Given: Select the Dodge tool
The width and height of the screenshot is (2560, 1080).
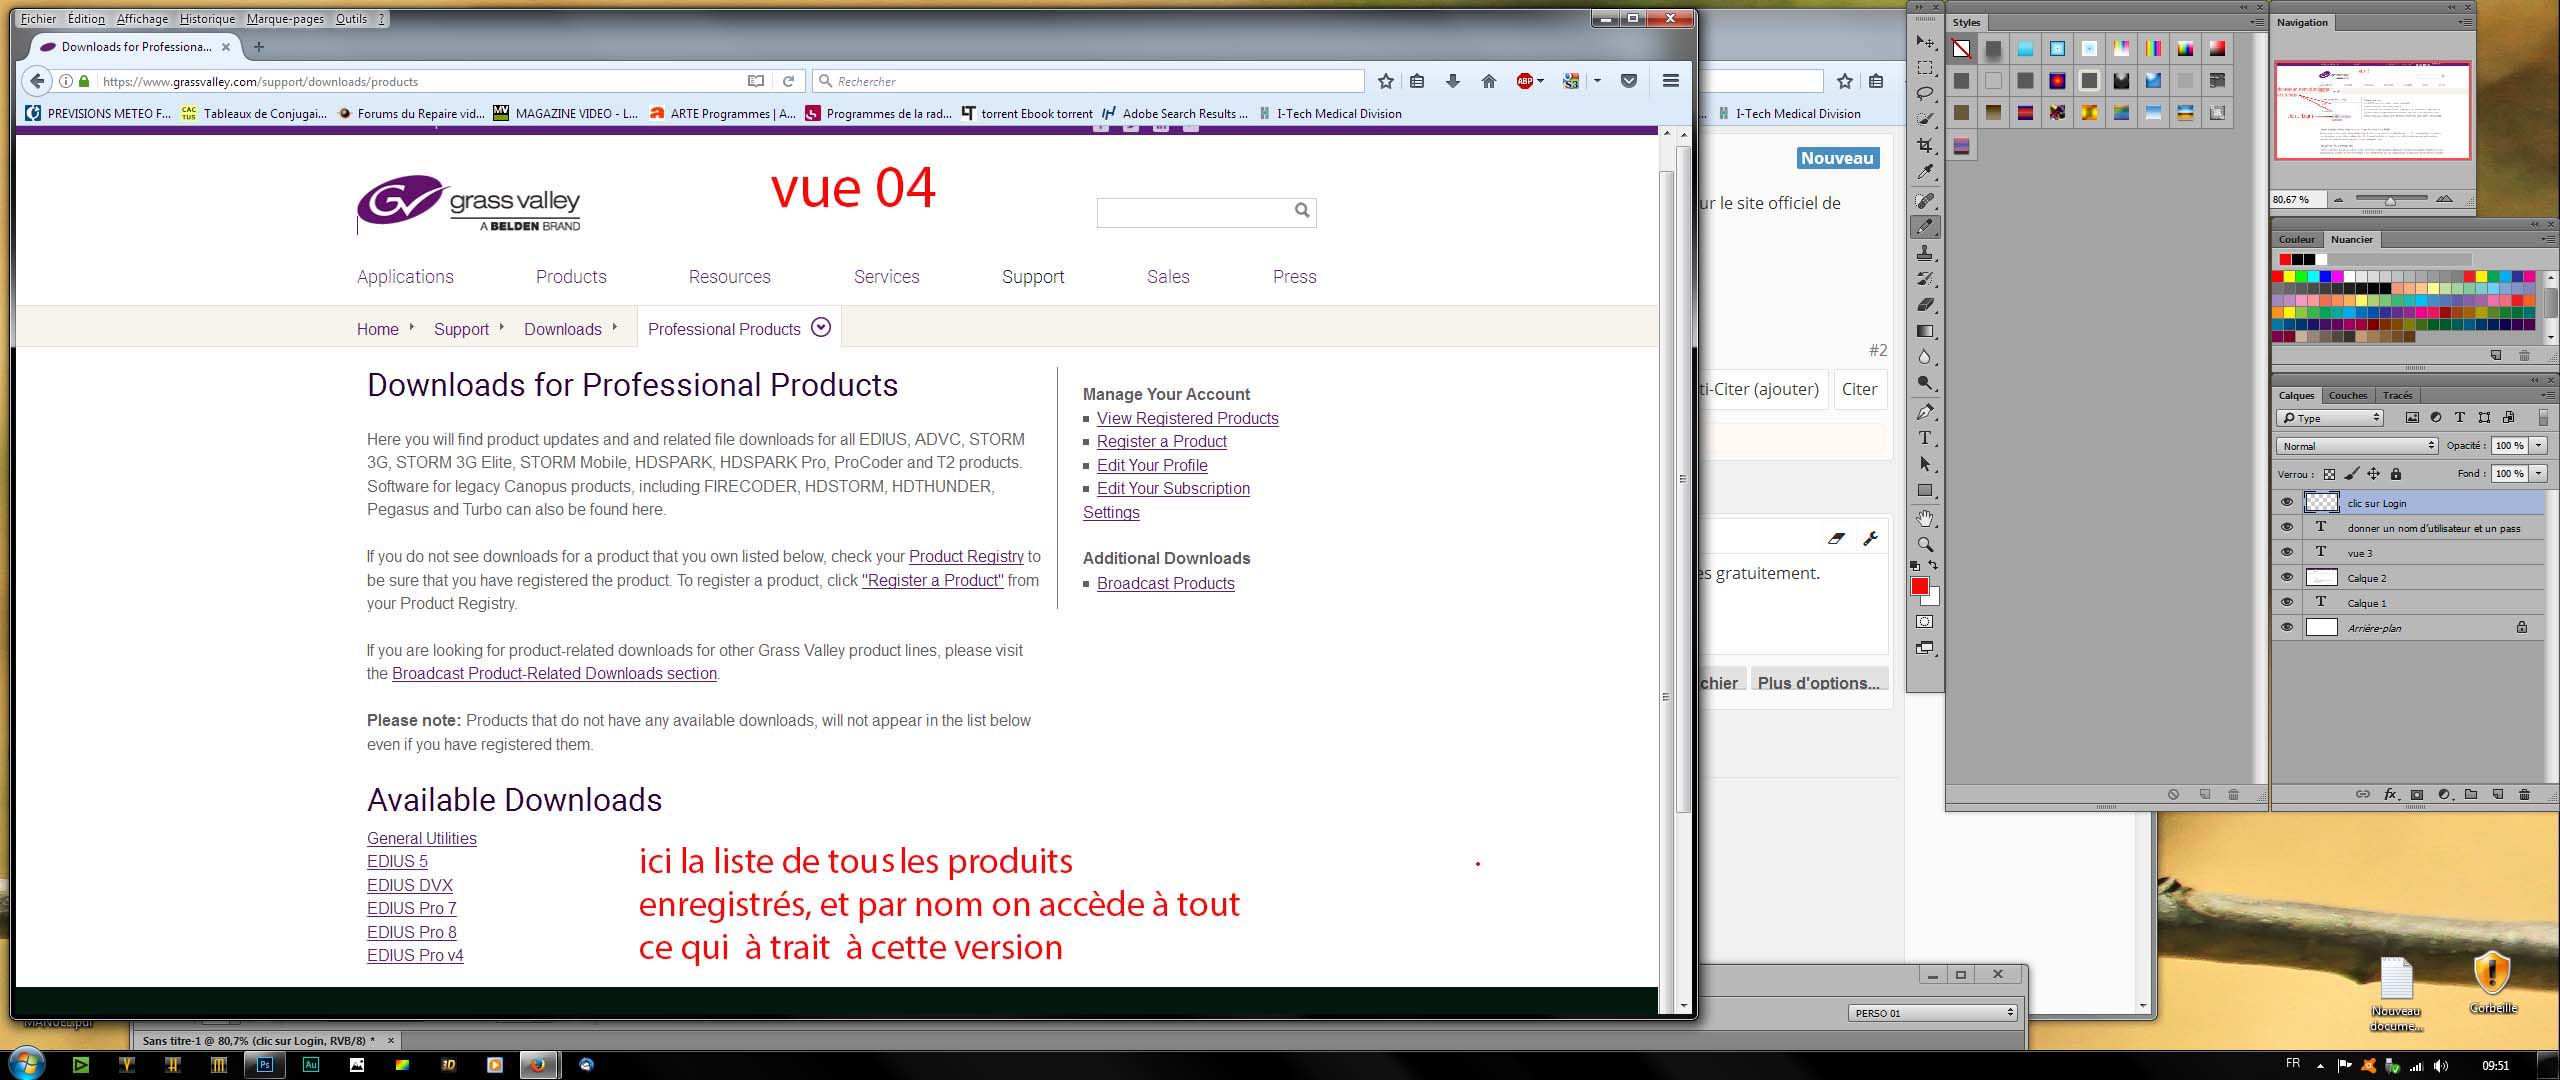Looking at the screenshot, I should click(1925, 383).
